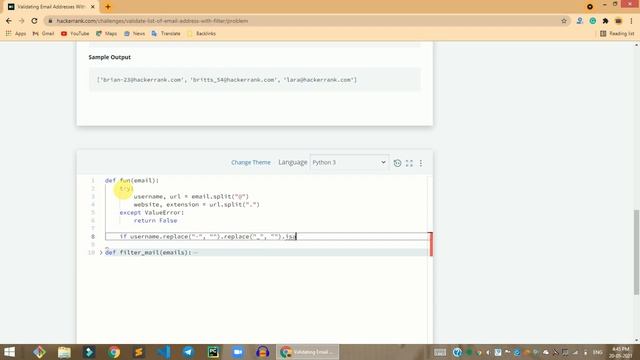Open the Translate bookmark
The image size is (640, 360).
pyautogui.click(x=166, y=33)
